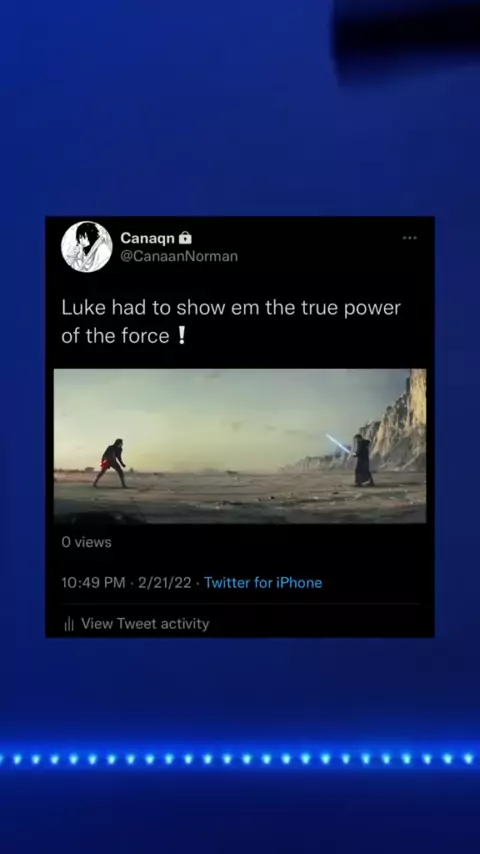Open the Twitter for iPhone source link

click(x=263, y=583)
